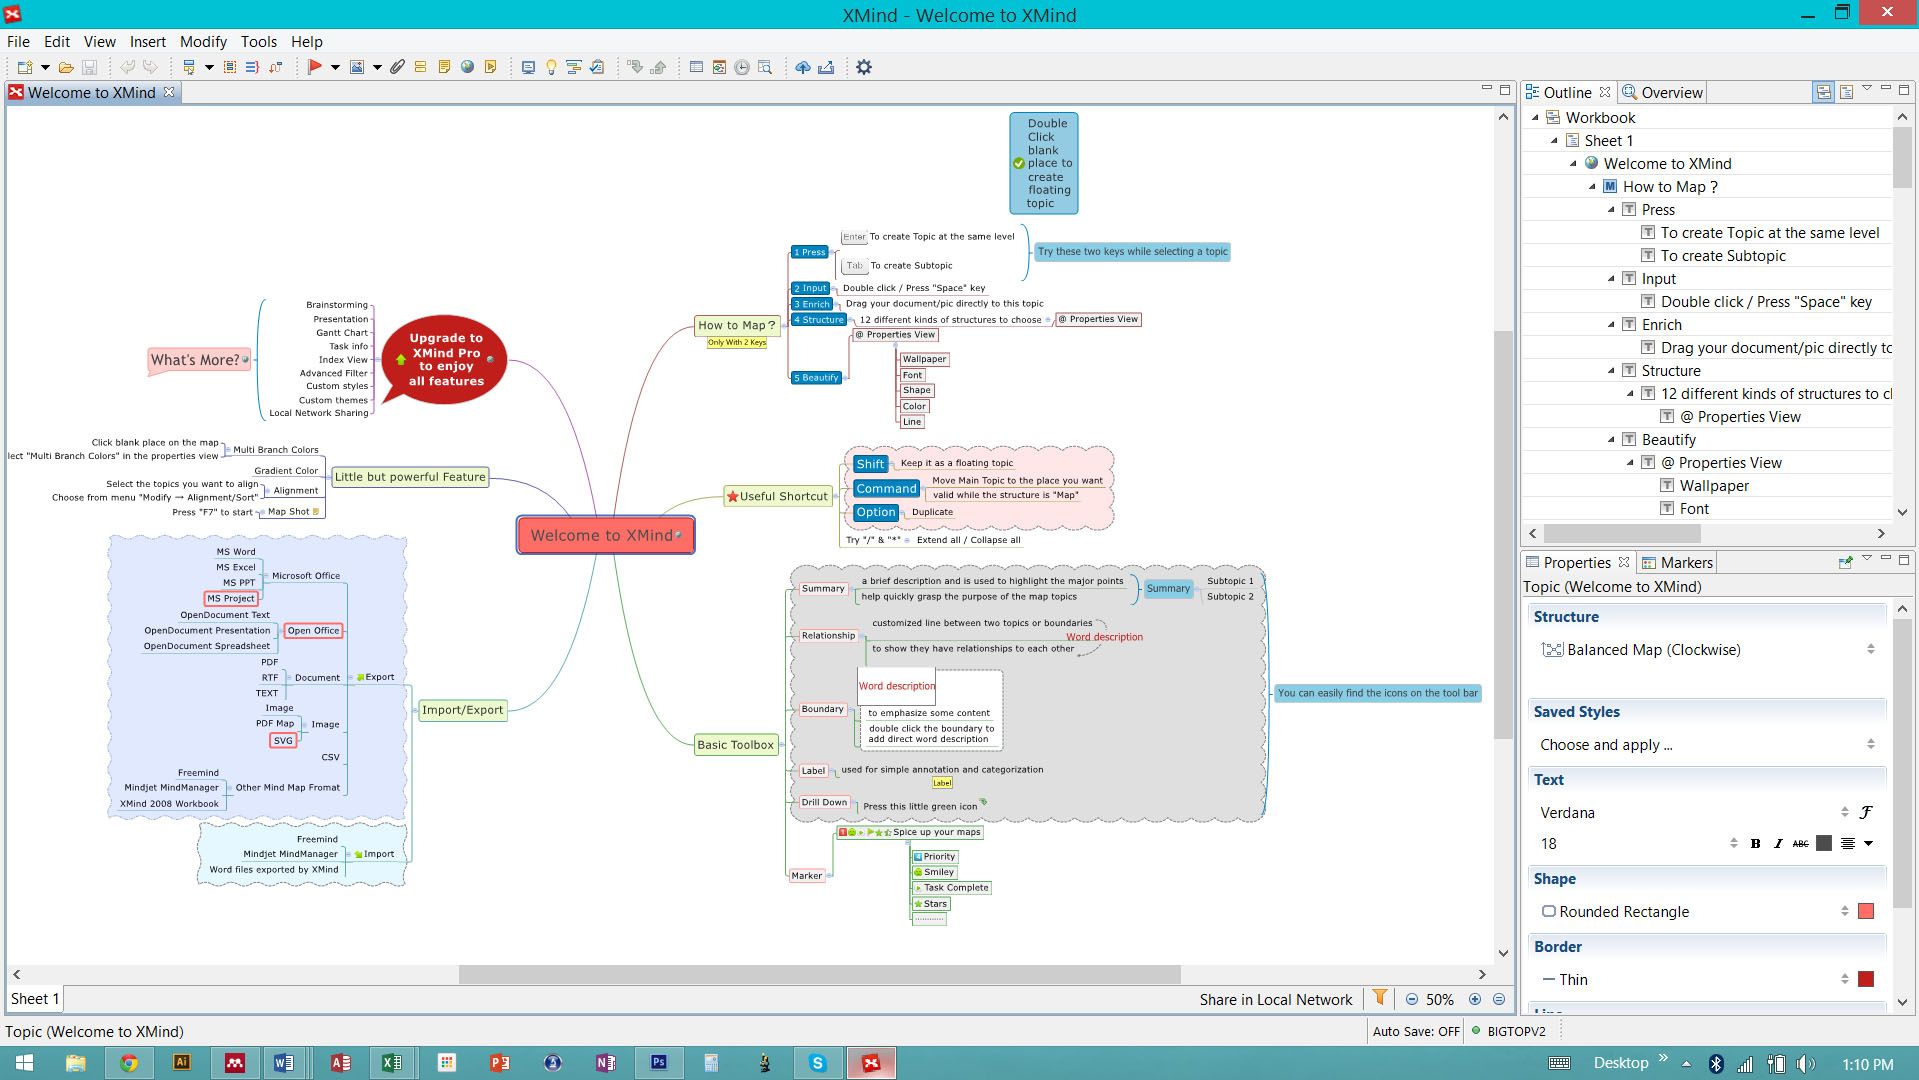This screenshot has width=1919, height=1080.
Task: Open the Balanced Map structure dropdown
Action: click(1871, 648)
